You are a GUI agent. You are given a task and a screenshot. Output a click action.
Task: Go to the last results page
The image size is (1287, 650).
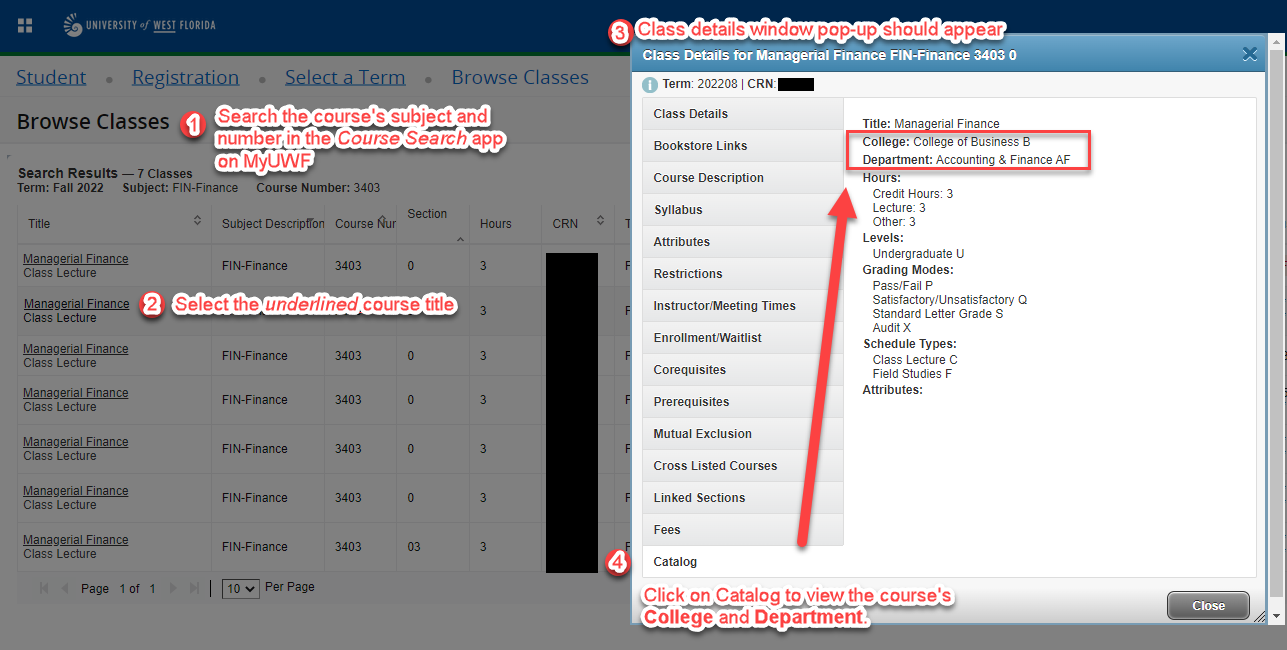[x=195, y=589]
